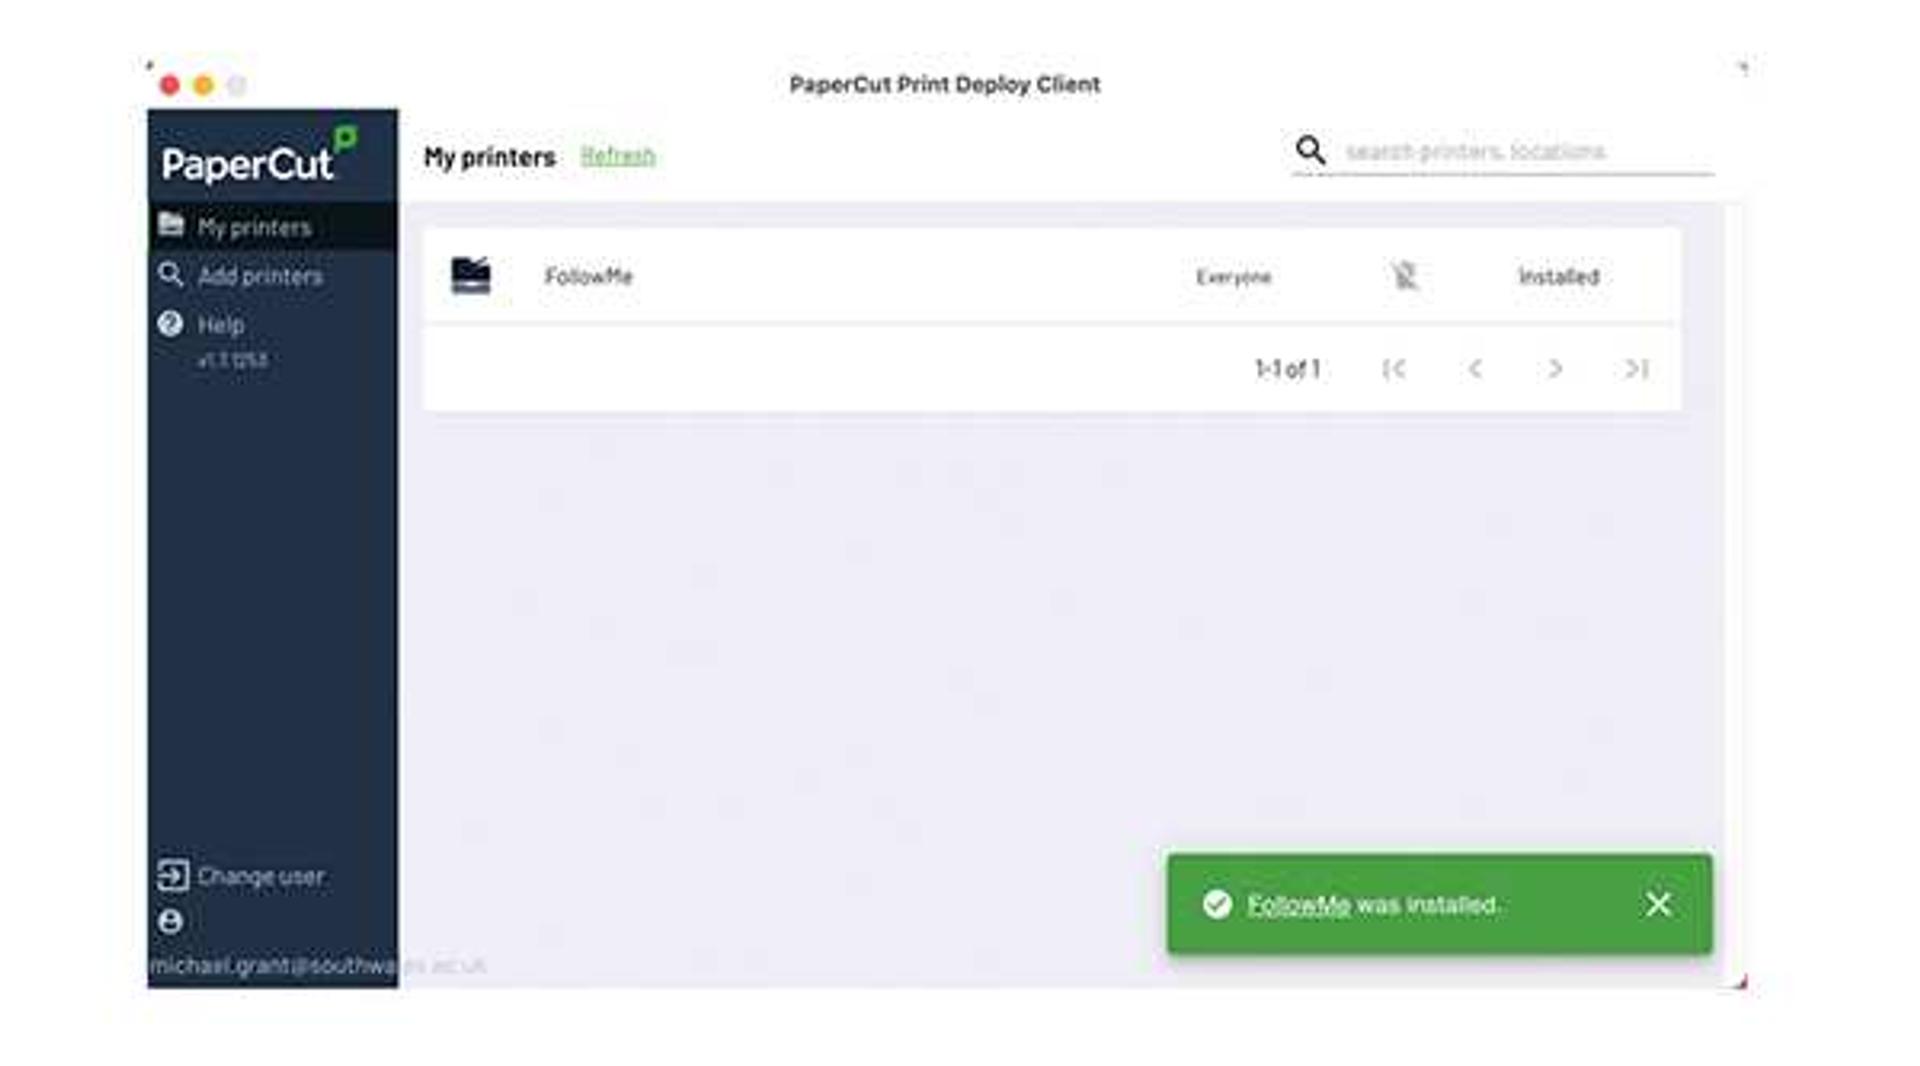This screenshot has width=1920, height=1066.
Task: Select the FollowMe printer row
Action: point(1051,276)
